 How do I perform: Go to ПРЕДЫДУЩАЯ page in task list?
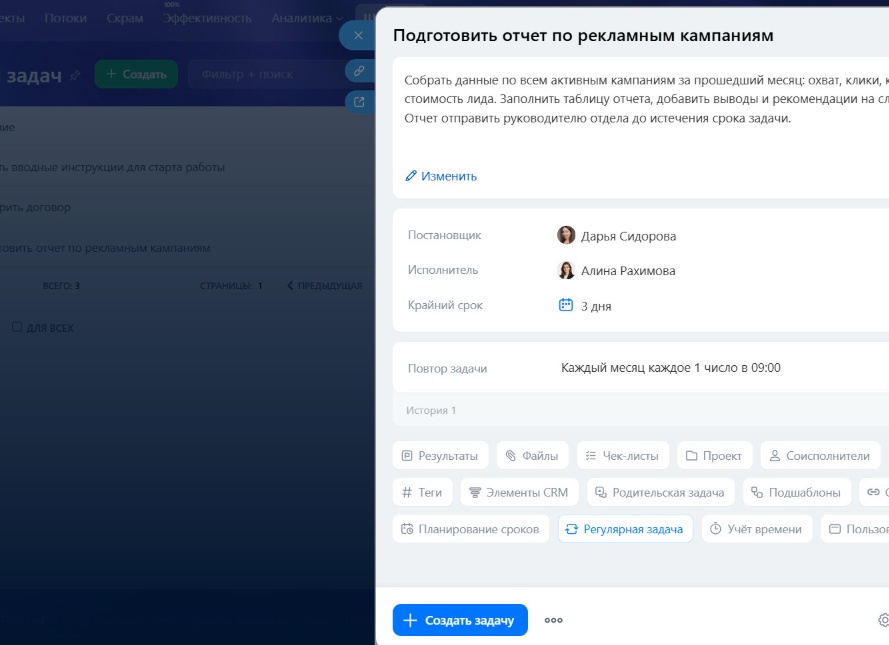pos(325,286)
